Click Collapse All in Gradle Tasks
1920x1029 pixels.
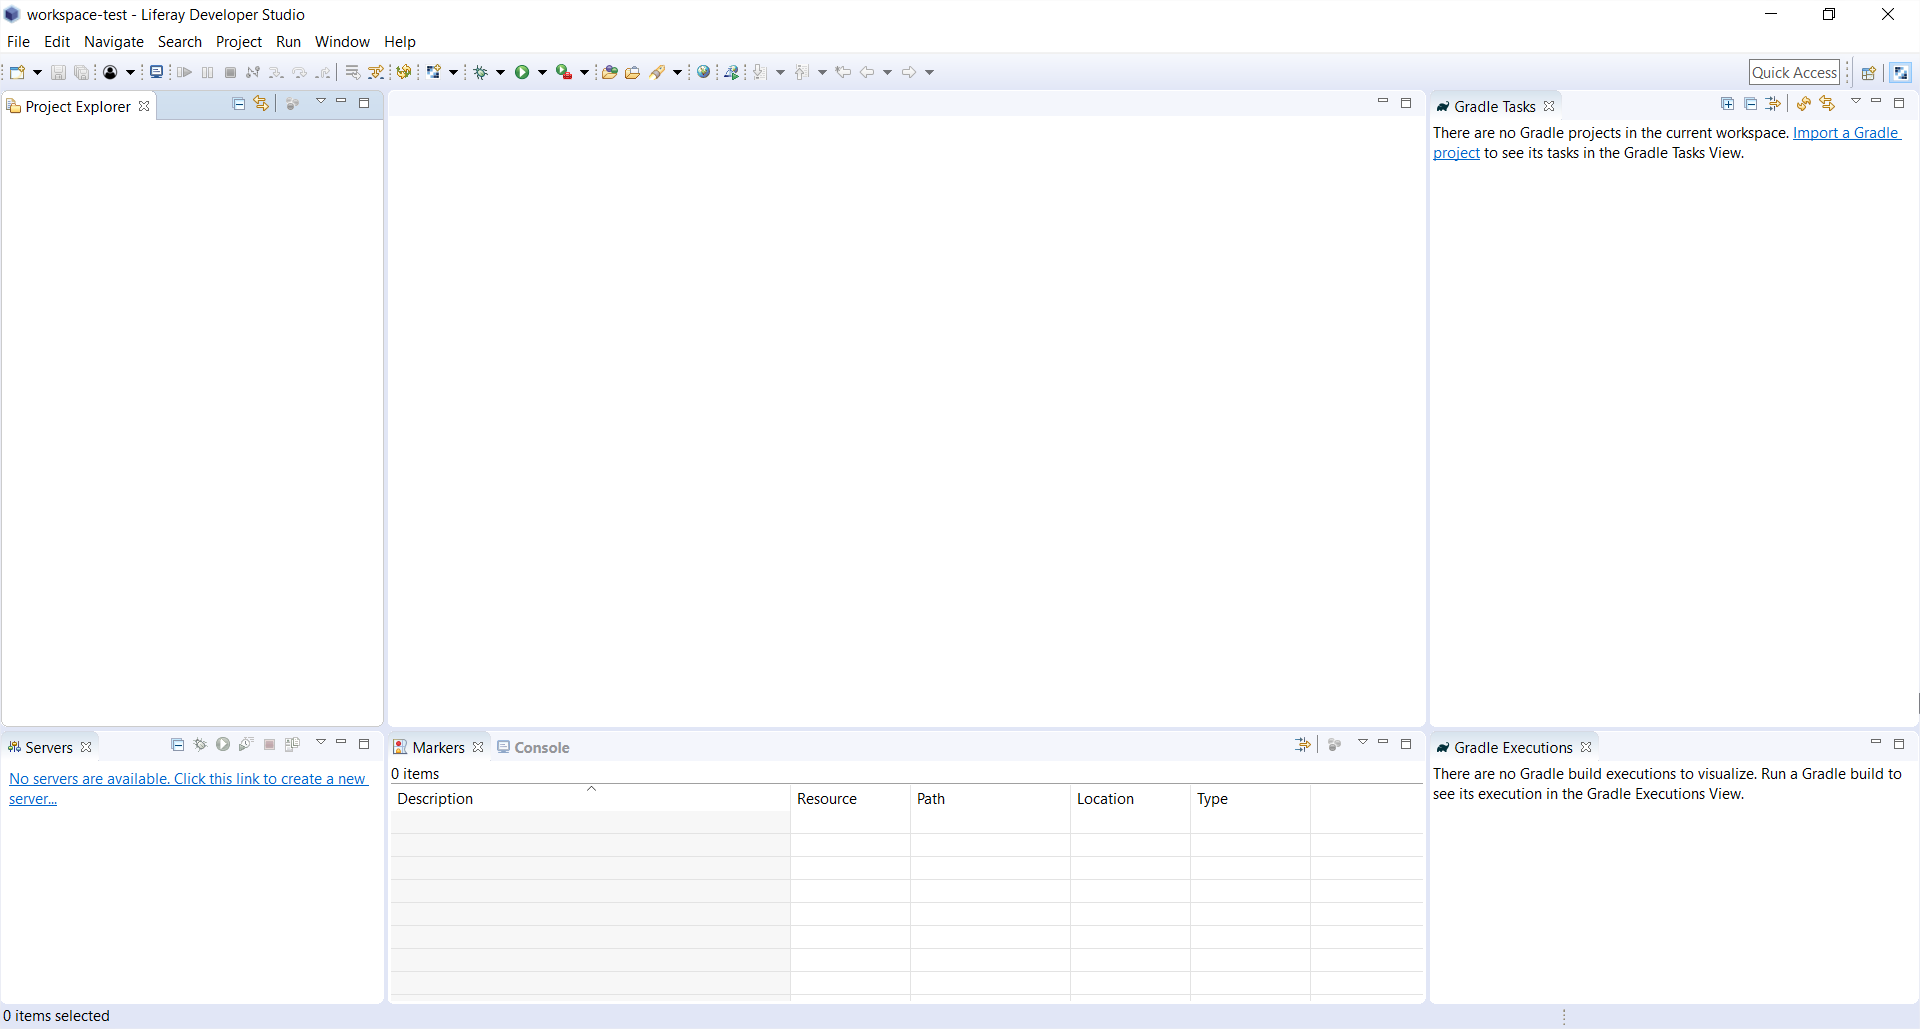coord(1750,104)
